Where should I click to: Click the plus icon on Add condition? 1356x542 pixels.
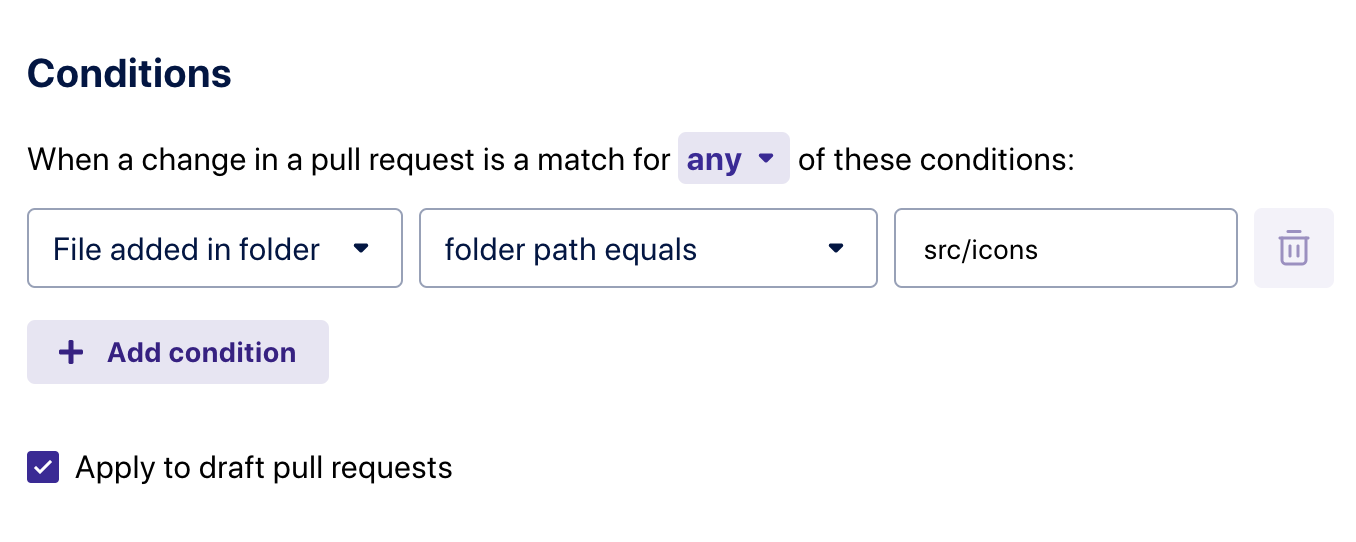pos(71,352)
